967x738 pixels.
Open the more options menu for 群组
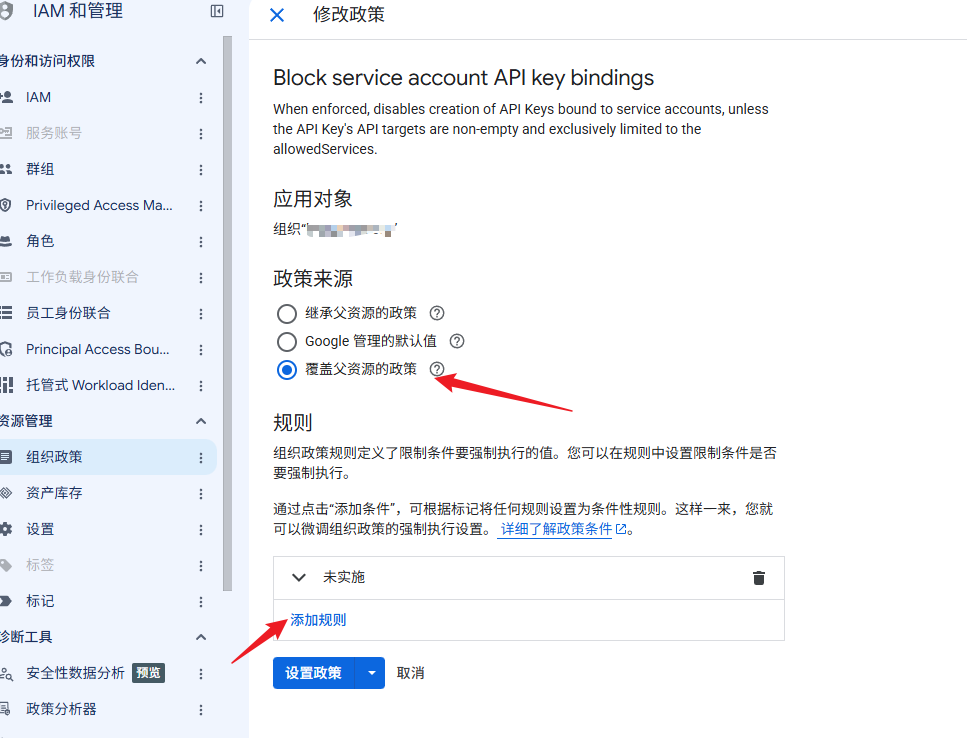tap(201, 170)
